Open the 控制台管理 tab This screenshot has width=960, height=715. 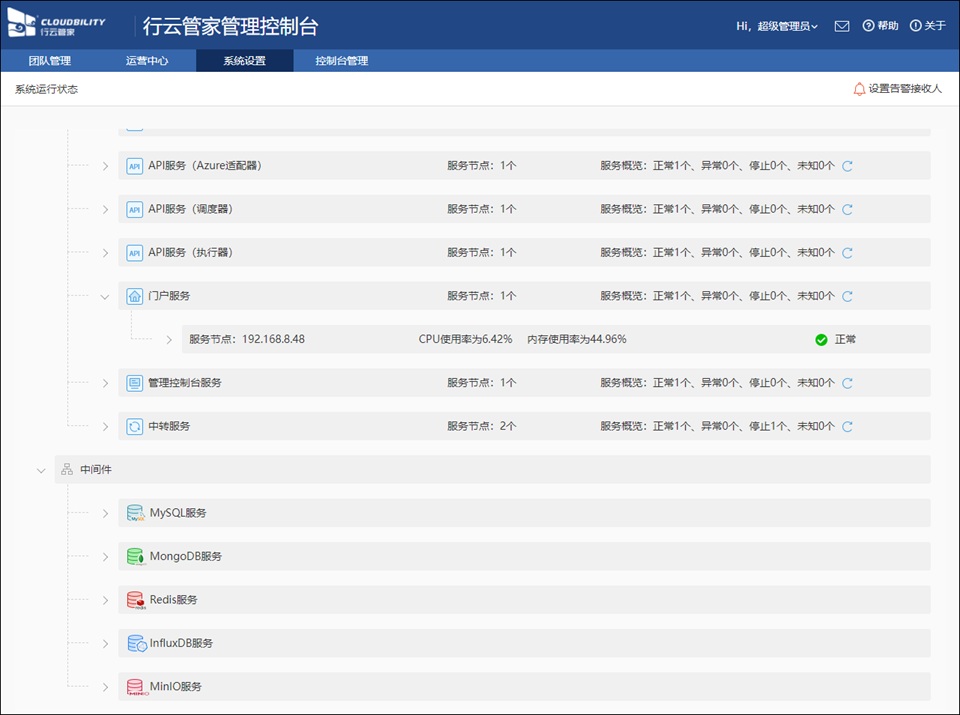(341, 61)
